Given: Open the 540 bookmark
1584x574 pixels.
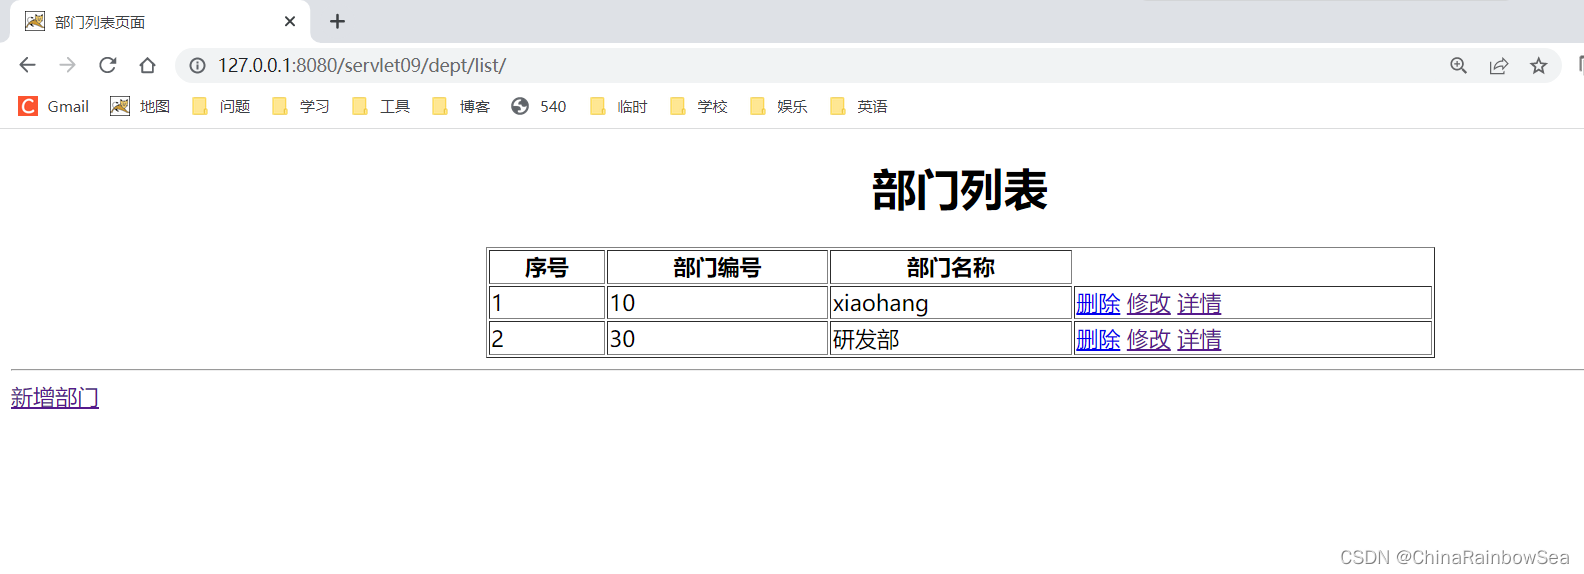Looking at the screenshot, I should [538, 106].
